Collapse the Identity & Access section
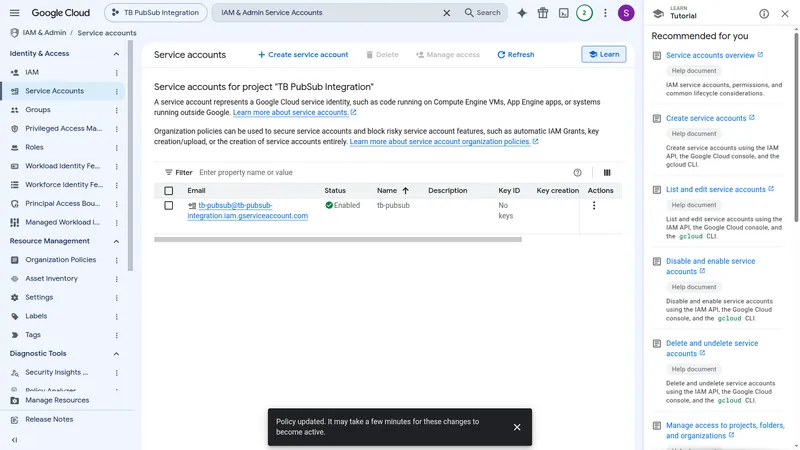The height and width of the screenshot is (450, 800). (x=116, y=54)
